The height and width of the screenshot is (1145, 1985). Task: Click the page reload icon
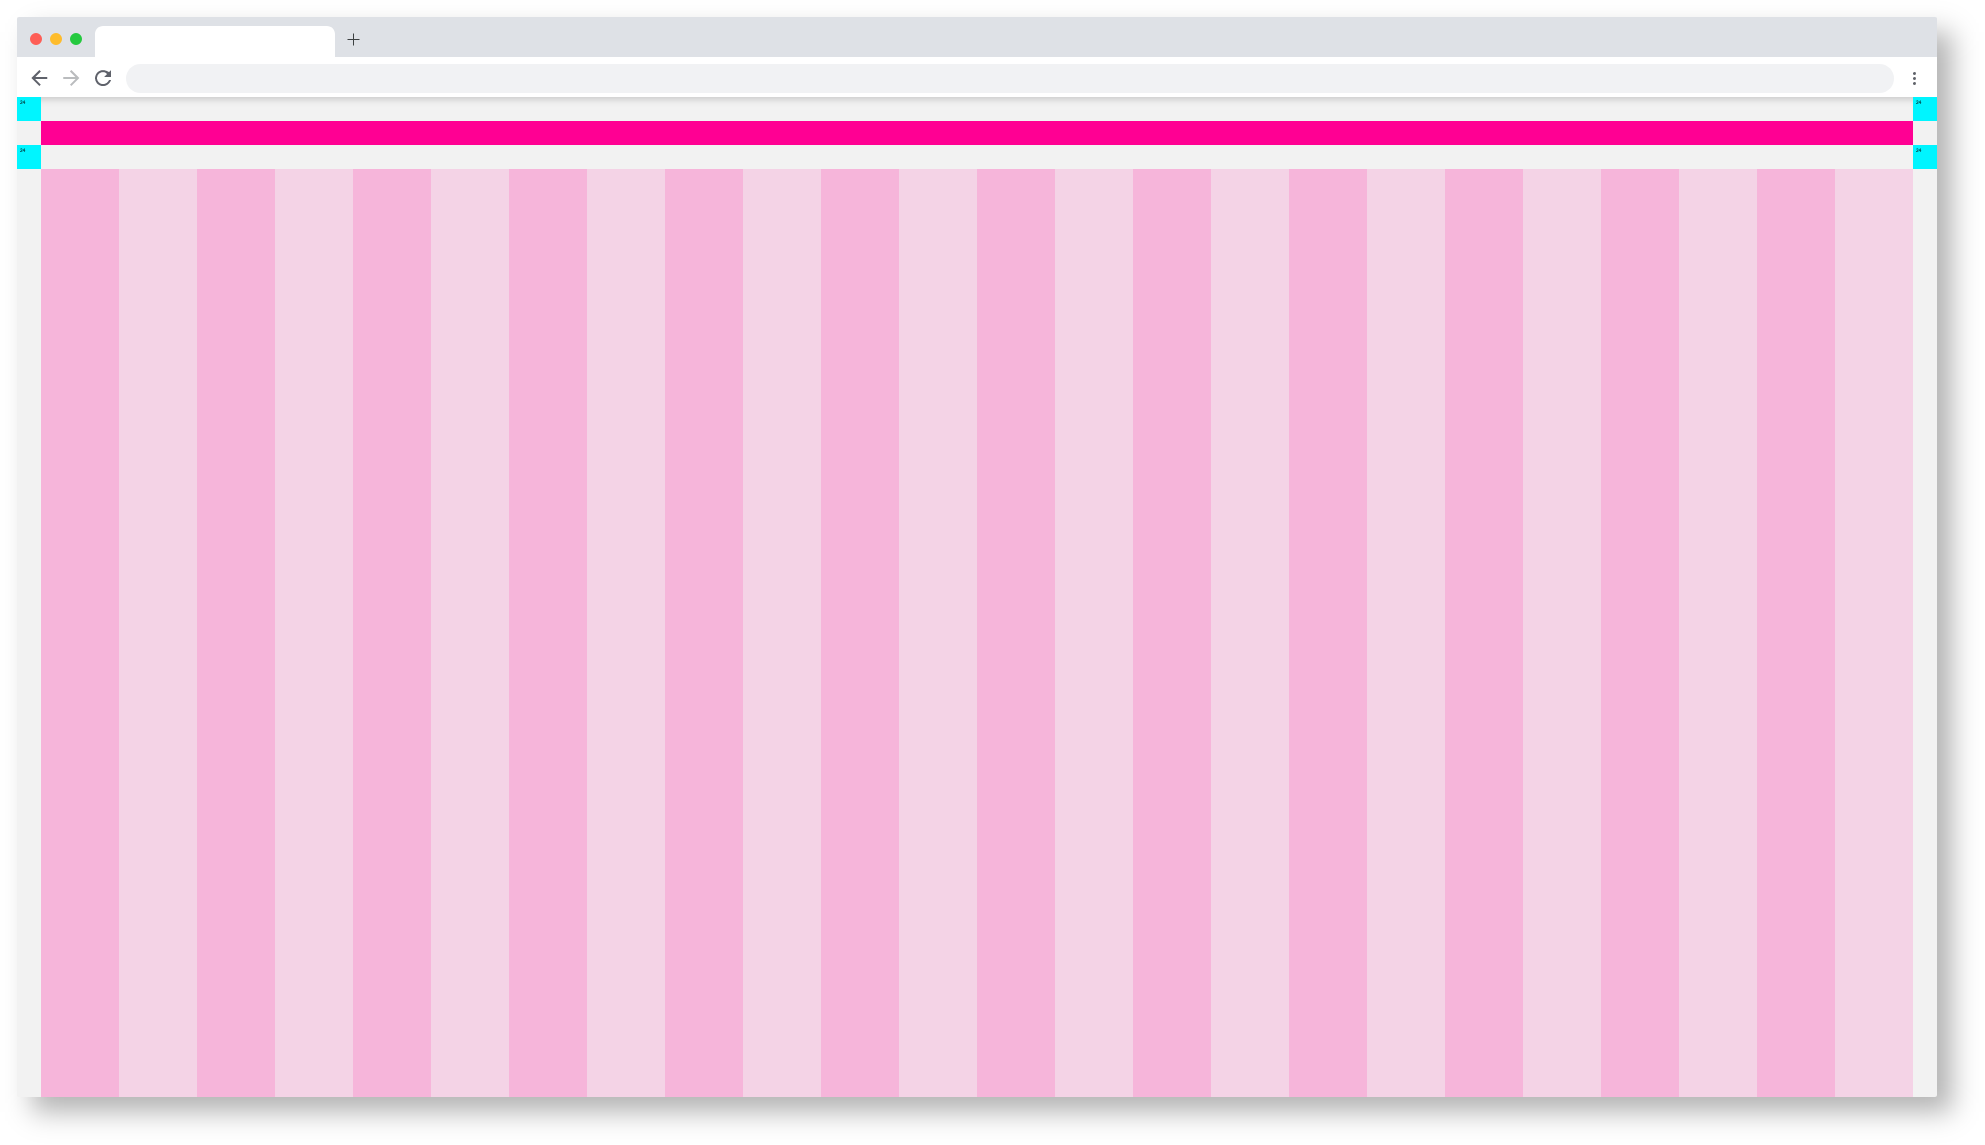103,77
